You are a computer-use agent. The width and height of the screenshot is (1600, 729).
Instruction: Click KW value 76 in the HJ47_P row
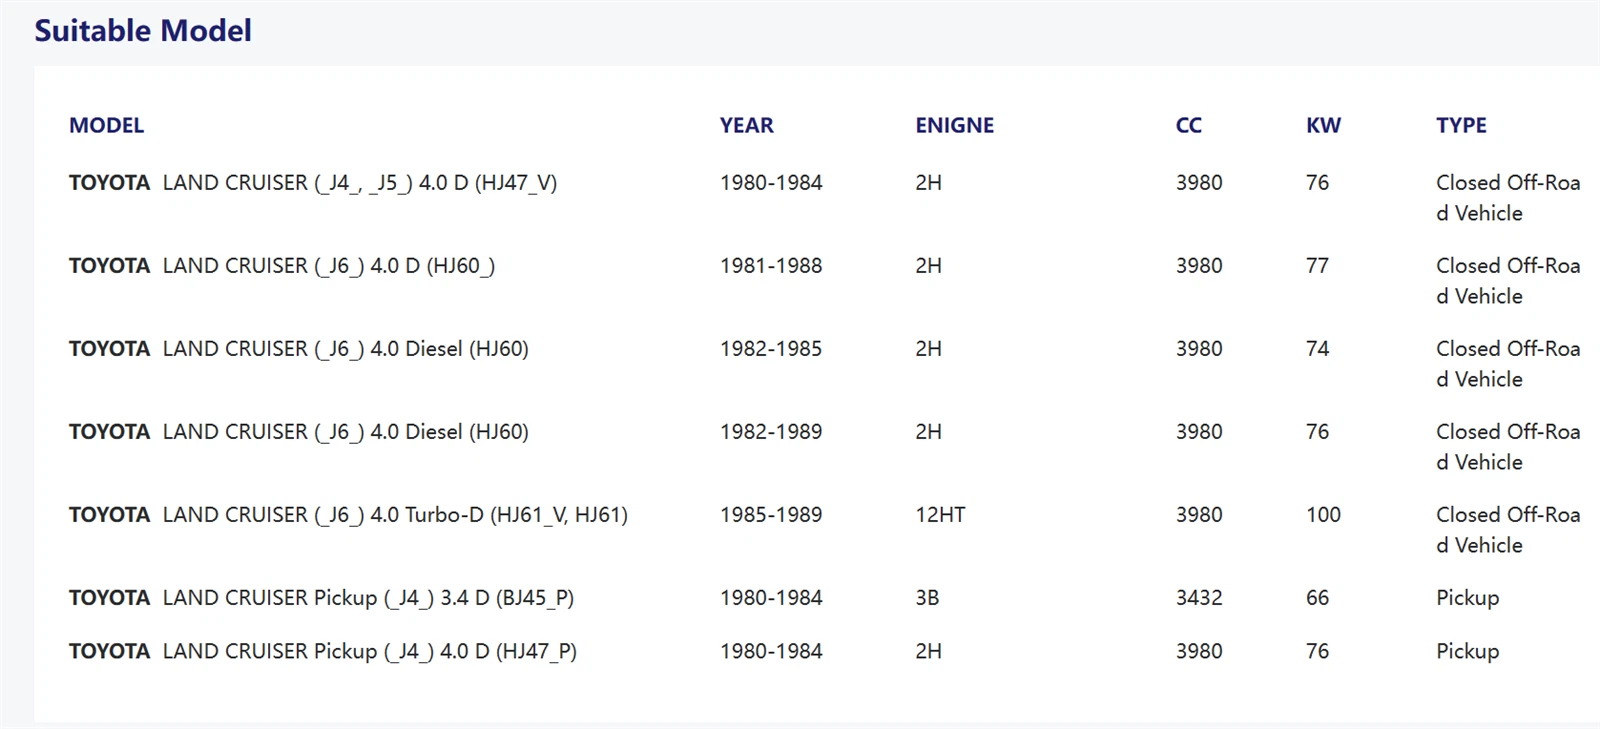[x=1317, y=651]
